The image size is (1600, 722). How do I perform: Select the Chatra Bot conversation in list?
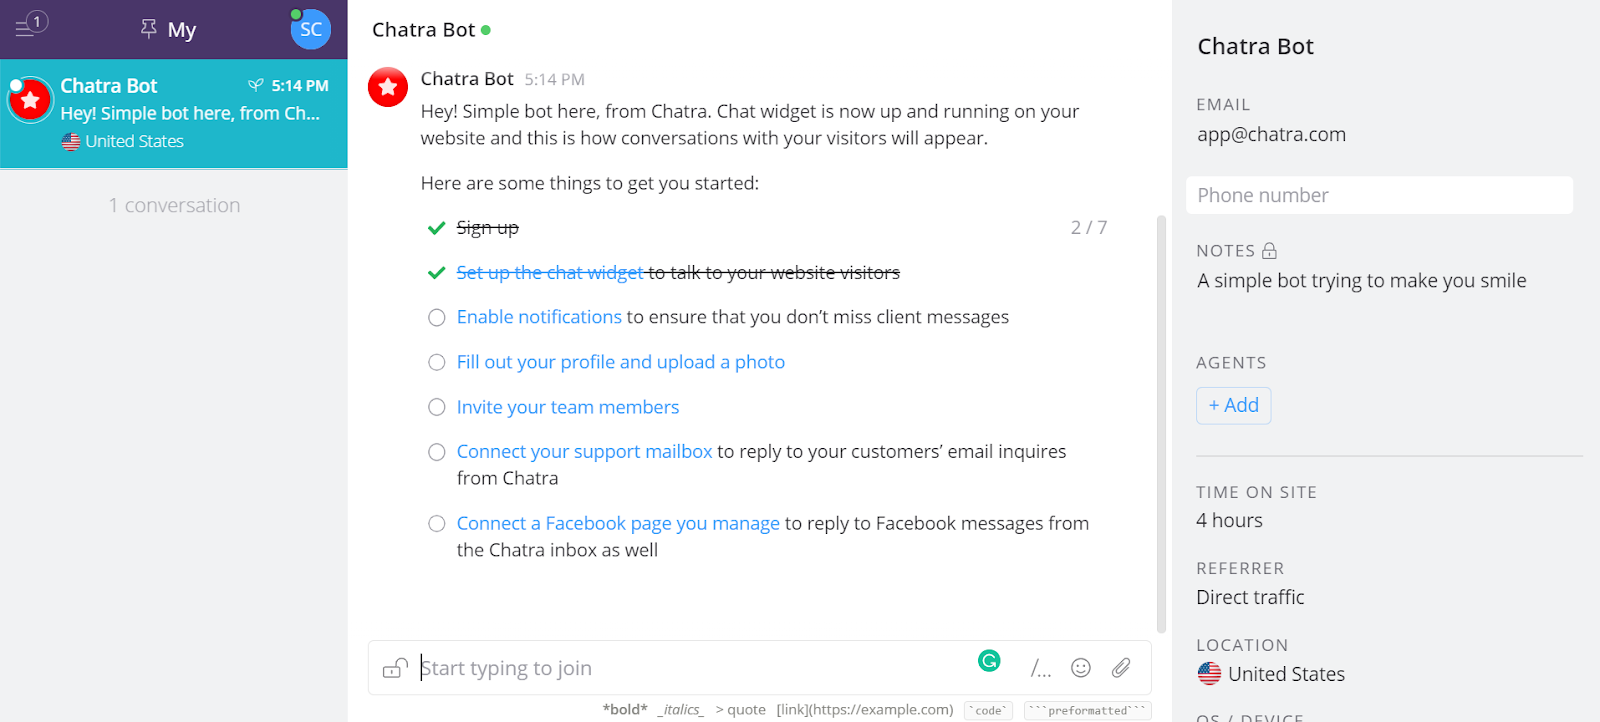click(x=174, y=113)
